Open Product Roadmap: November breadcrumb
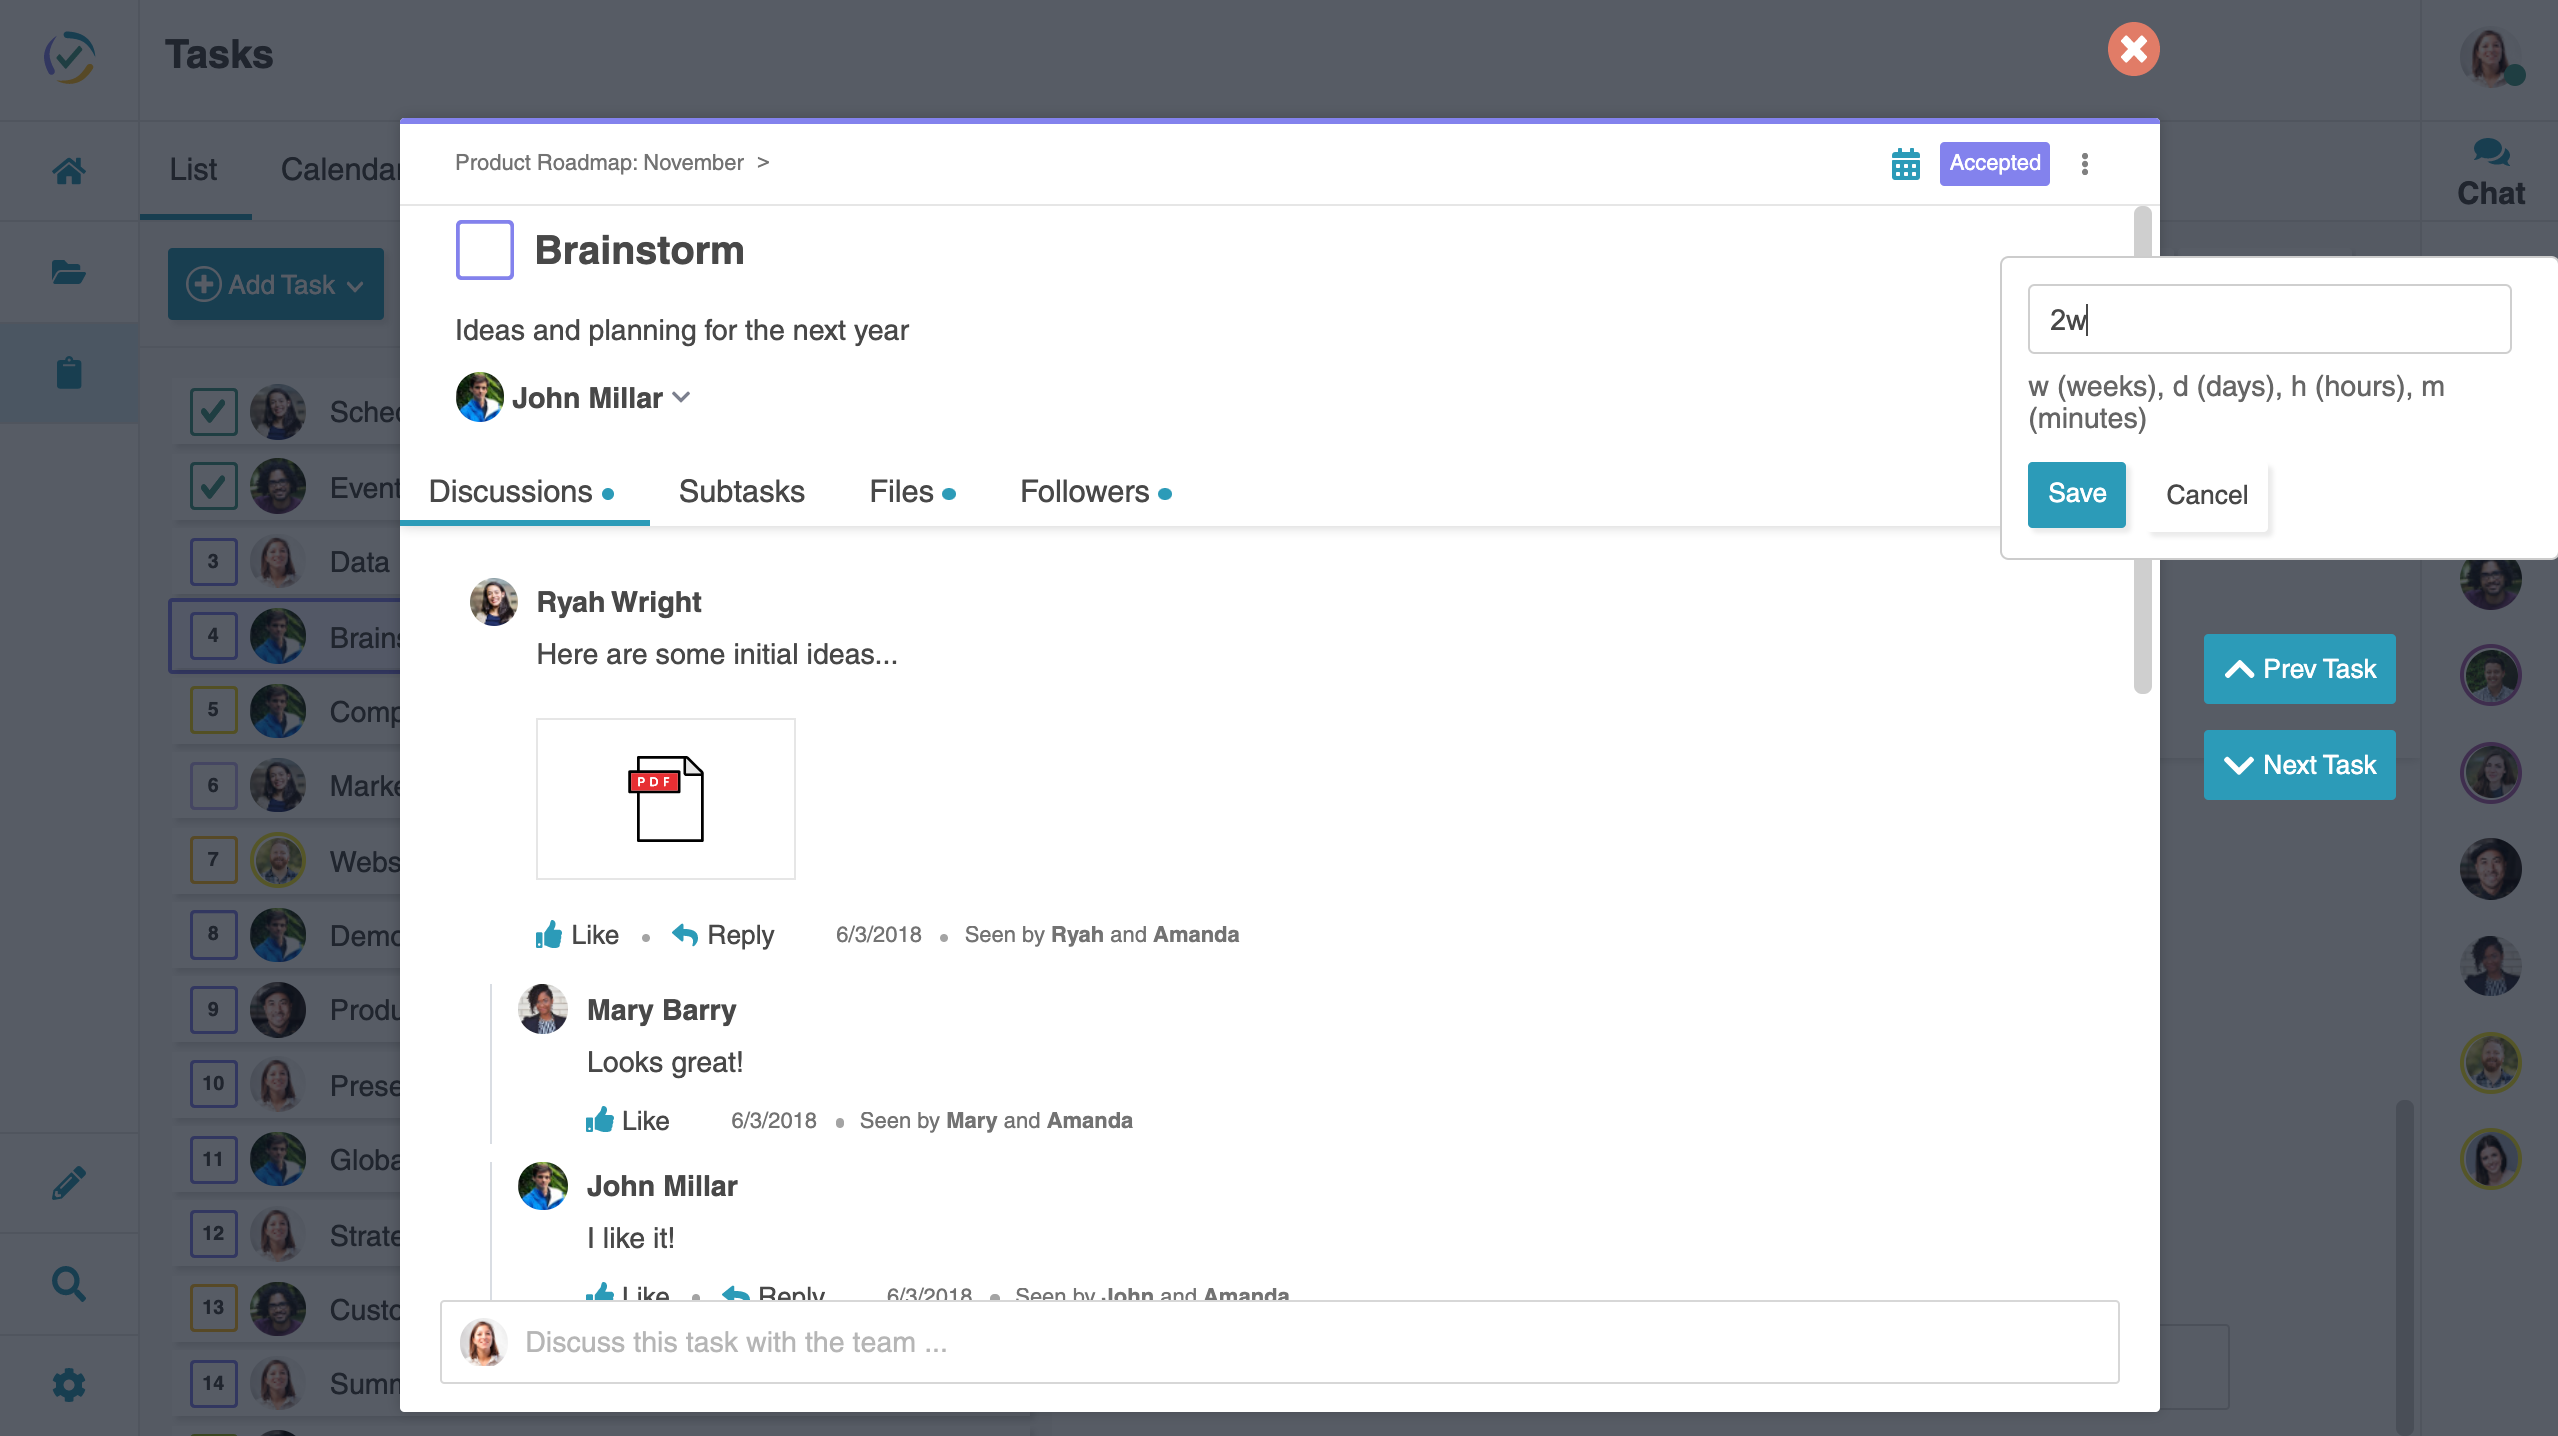 tap(599, 162)
